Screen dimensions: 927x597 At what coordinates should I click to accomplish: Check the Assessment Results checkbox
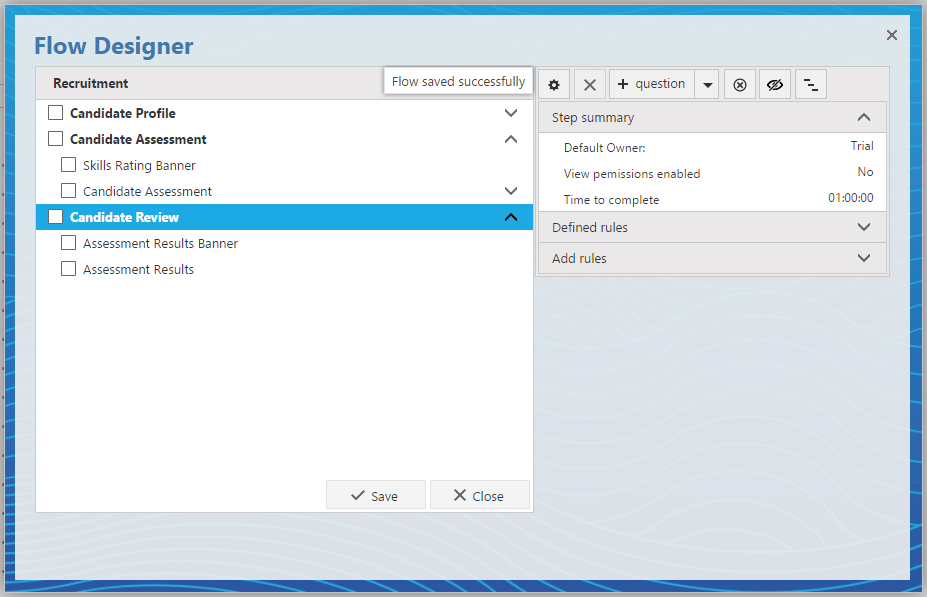[69, 268]
